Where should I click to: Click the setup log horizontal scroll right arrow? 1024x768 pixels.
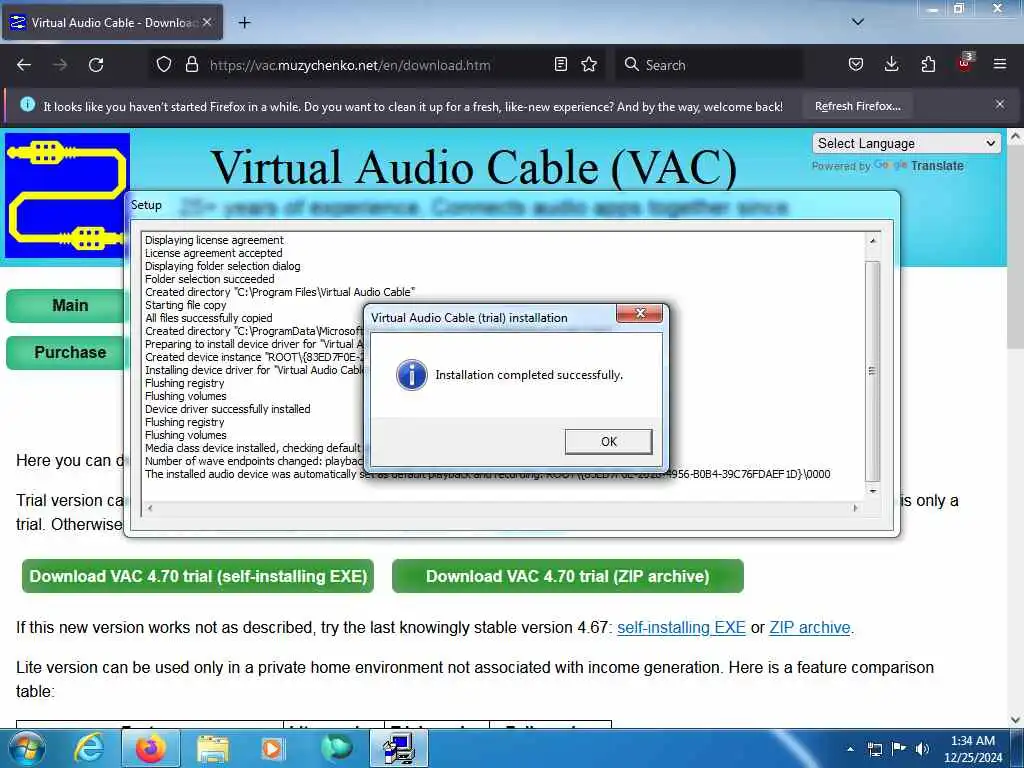click(x=856, y=508)
